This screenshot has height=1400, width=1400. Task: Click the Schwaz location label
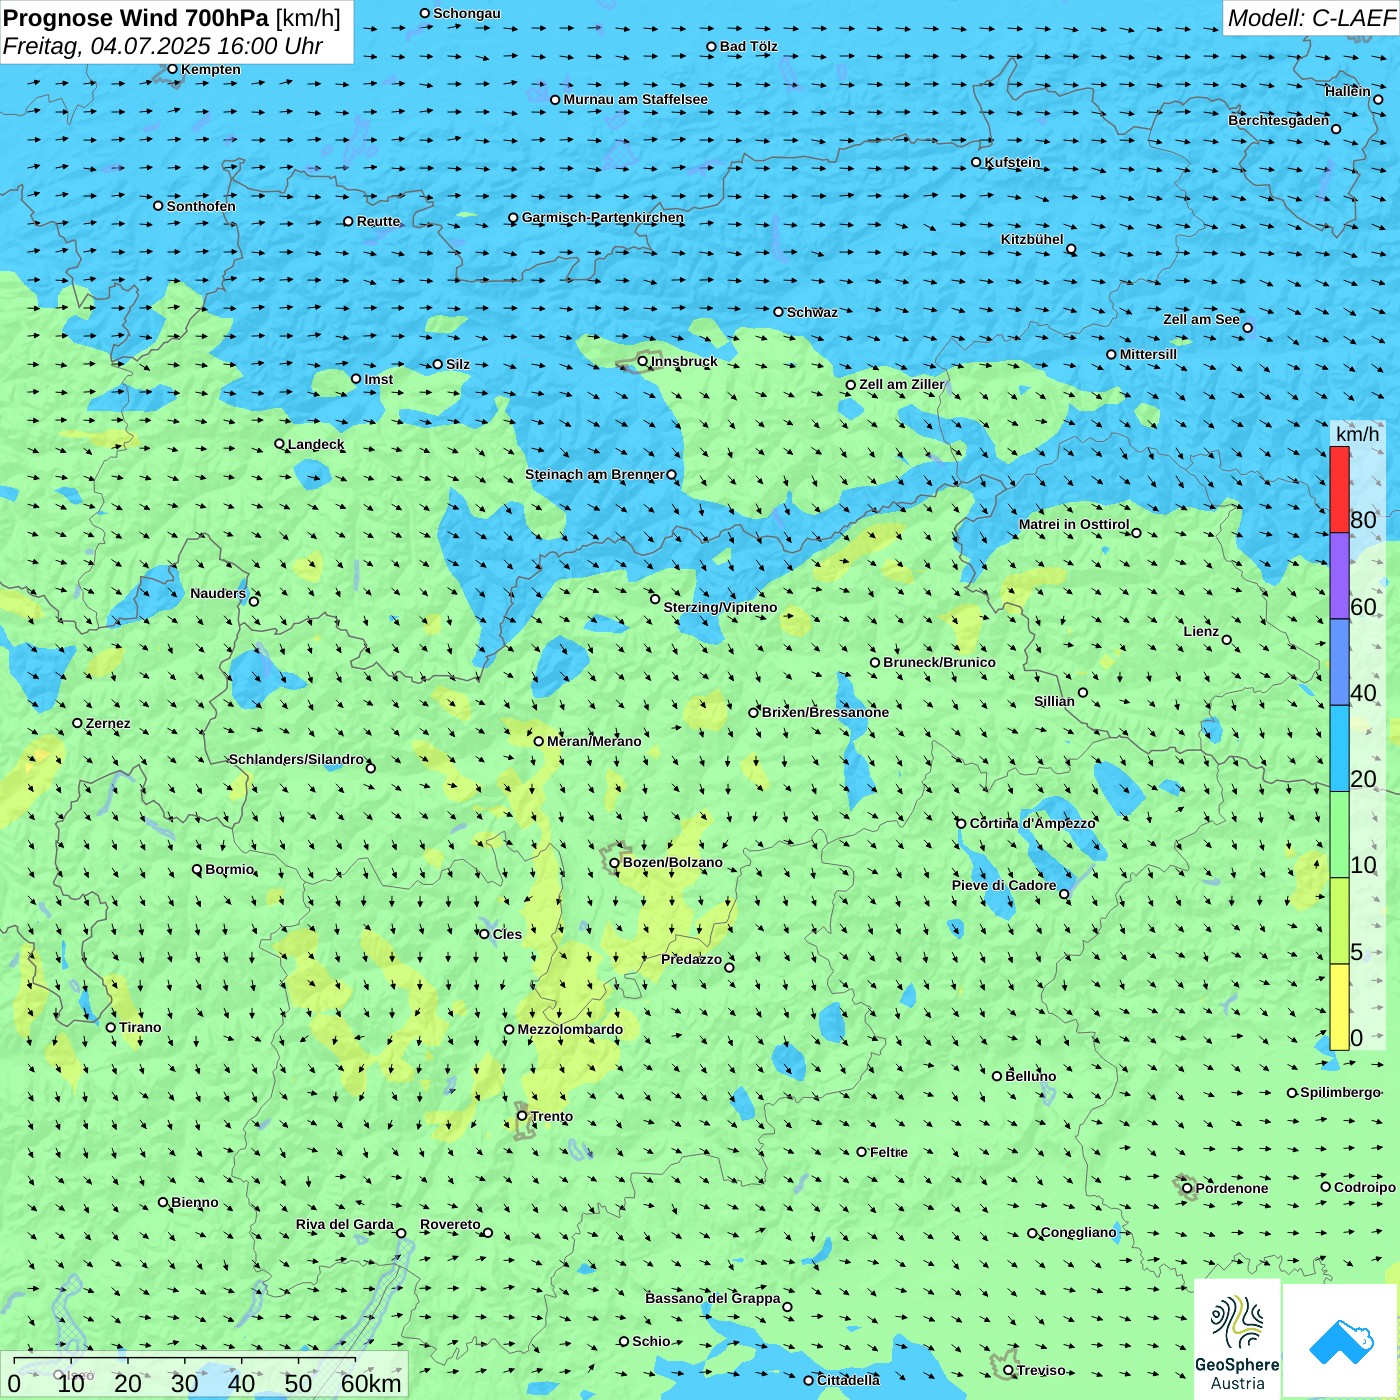click(812, 312)
